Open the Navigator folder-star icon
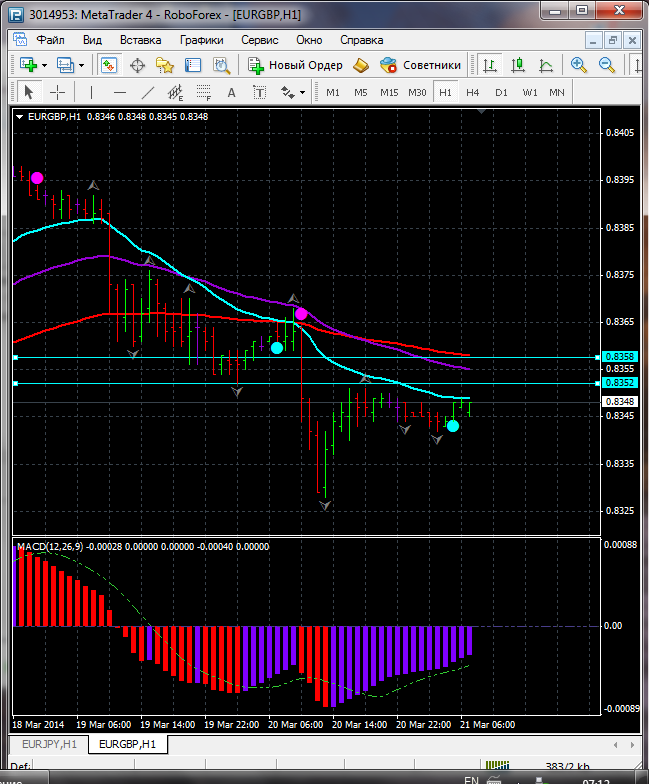650x784 pixels. [x=164, y=65]
